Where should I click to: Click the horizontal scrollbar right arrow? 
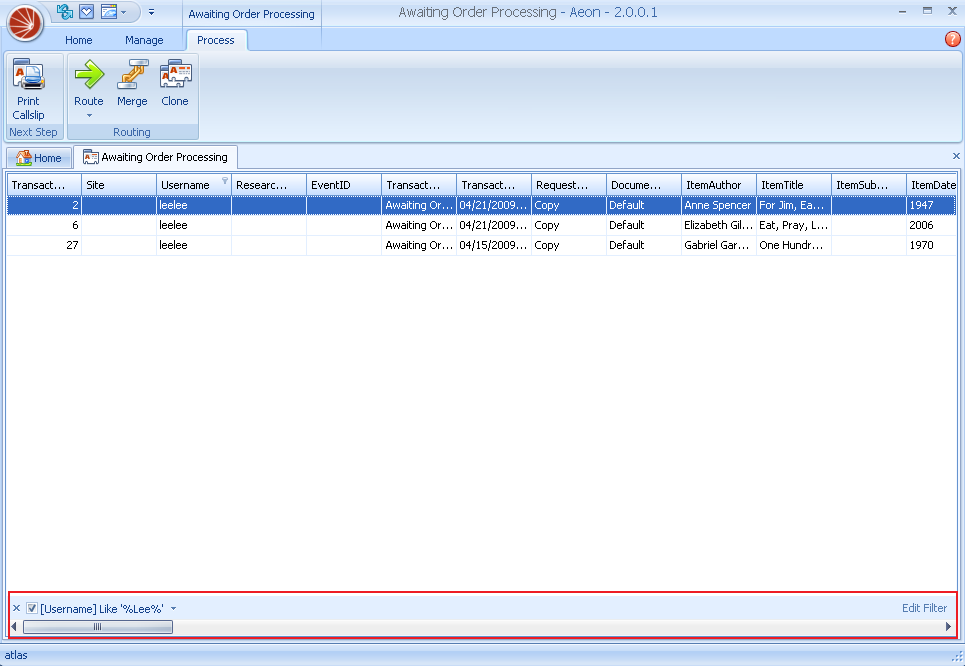(948, 627)
